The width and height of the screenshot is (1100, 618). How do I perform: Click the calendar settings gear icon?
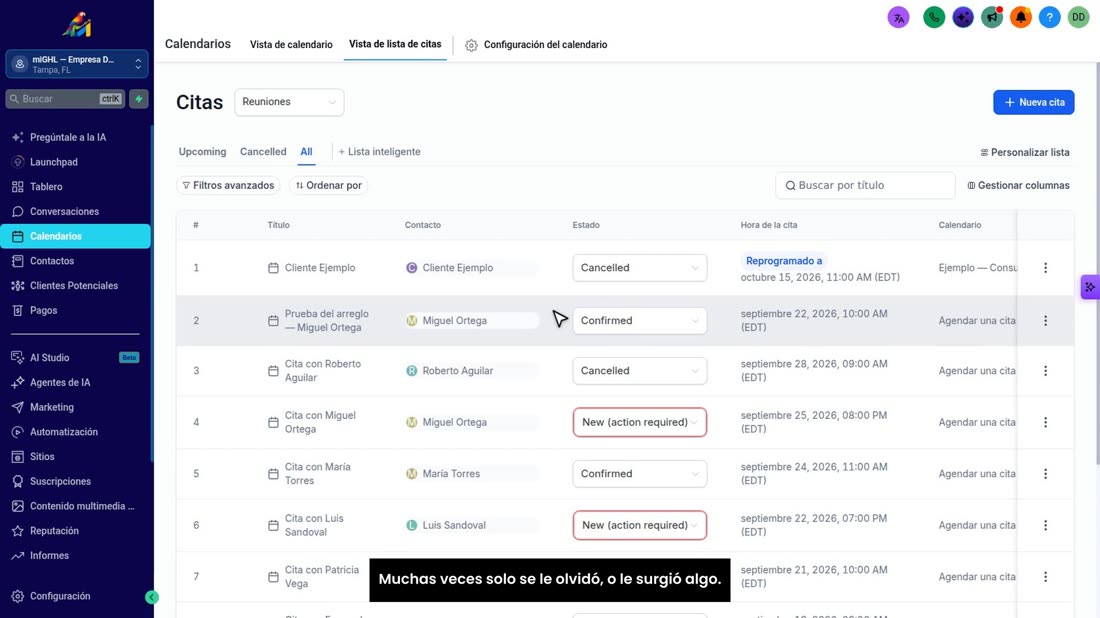471,45
